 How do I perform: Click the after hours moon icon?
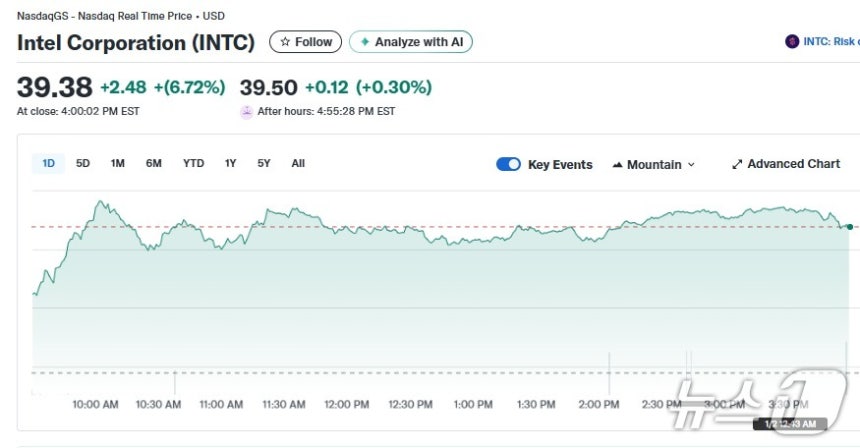[246, 111]
